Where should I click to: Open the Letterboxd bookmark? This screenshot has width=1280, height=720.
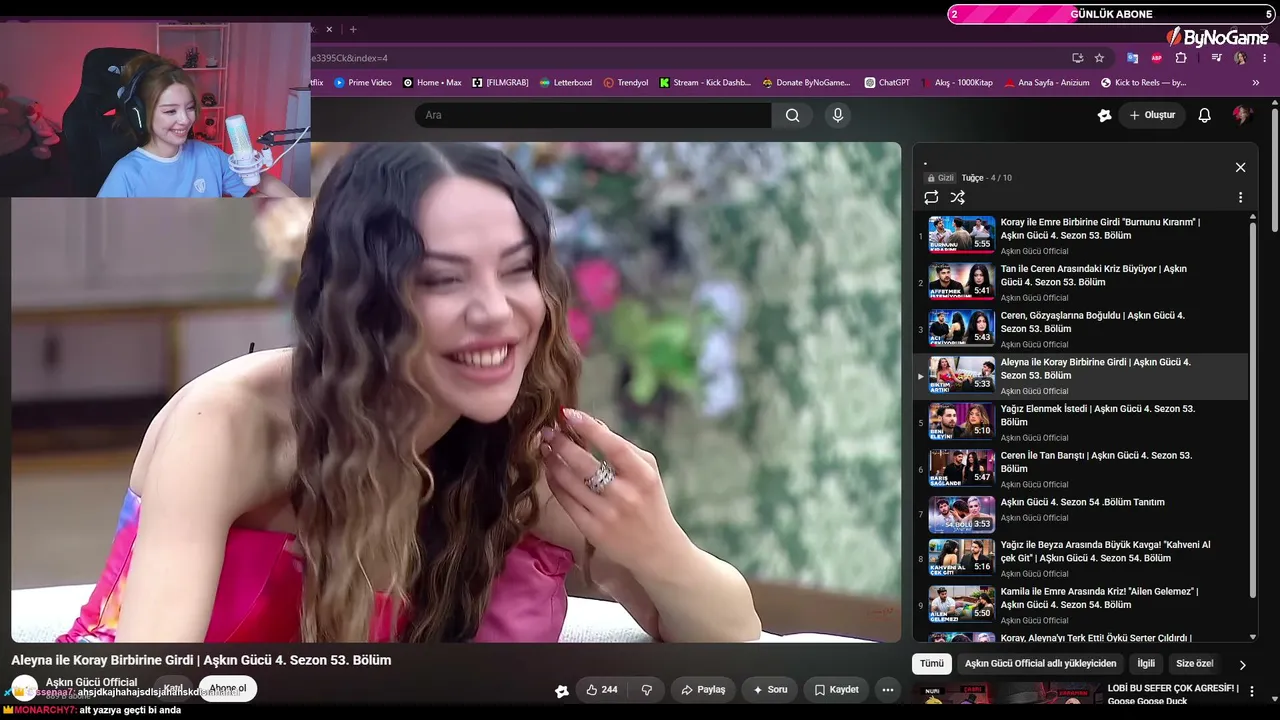tap(565, 83)
